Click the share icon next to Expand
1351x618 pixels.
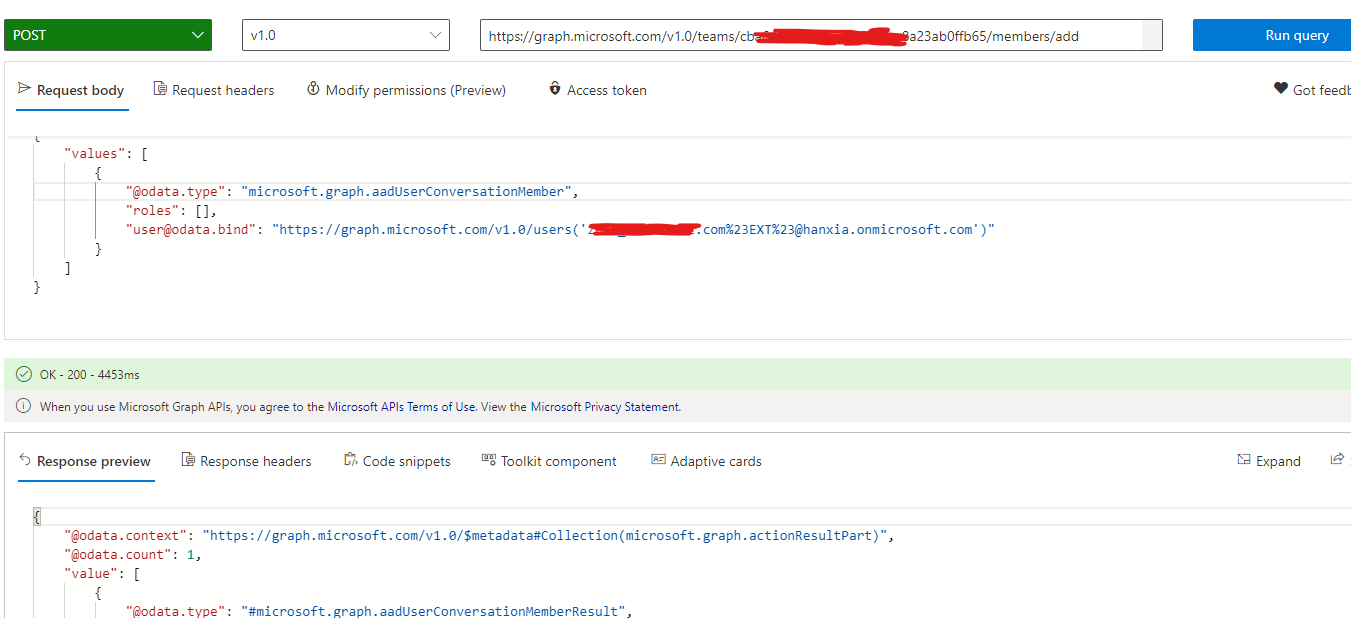1337,460
